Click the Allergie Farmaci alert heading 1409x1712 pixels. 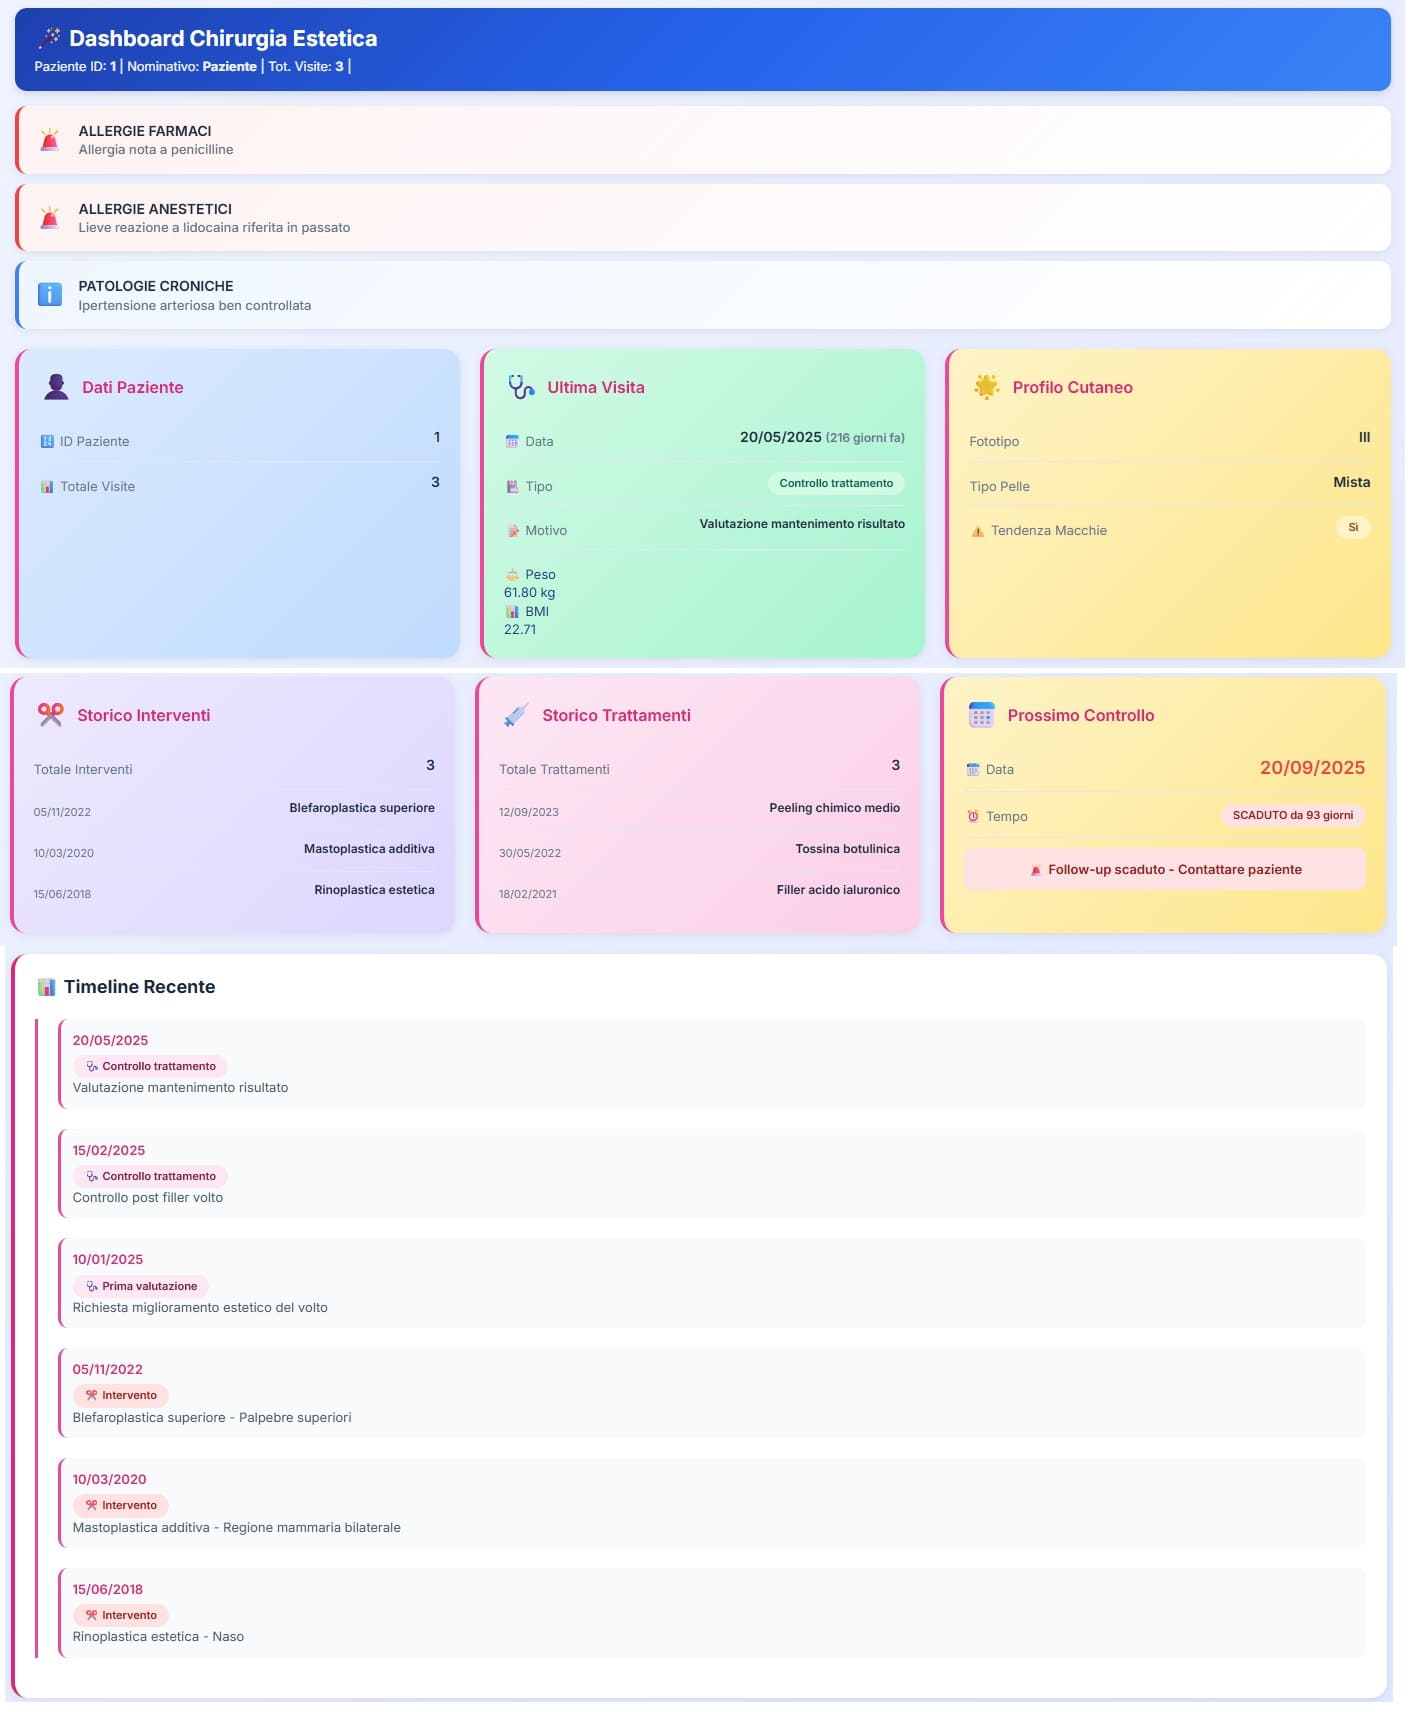click(145, 131)
